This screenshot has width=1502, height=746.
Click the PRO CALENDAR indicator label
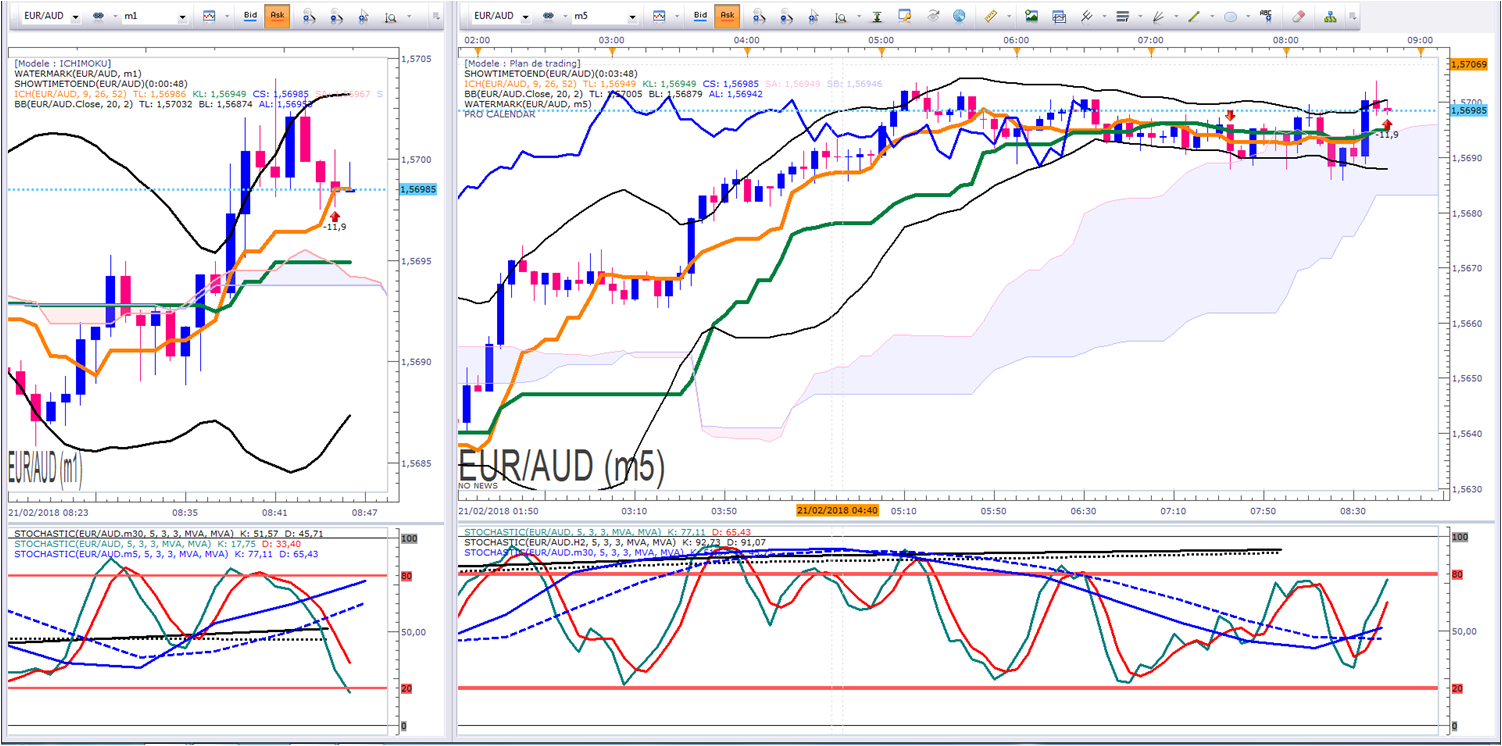[499, 114]
